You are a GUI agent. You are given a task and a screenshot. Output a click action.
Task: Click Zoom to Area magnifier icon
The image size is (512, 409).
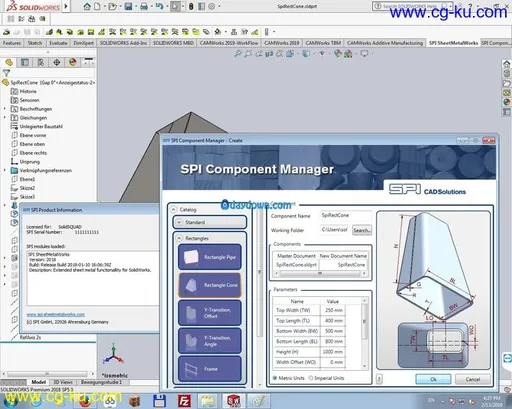[248, 53]
